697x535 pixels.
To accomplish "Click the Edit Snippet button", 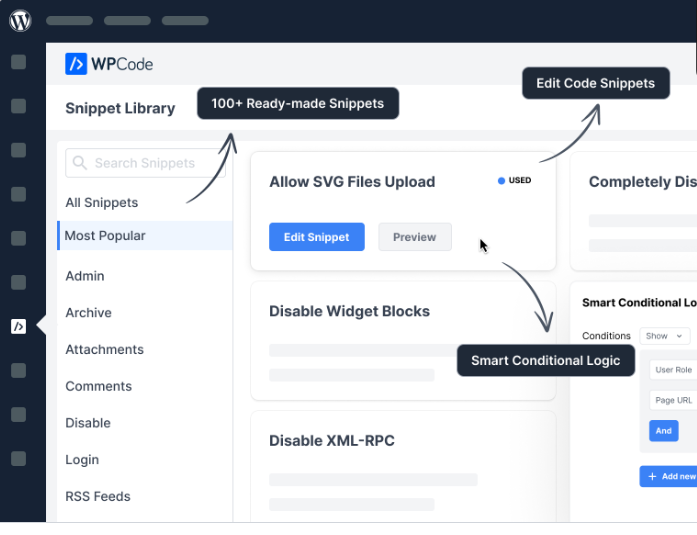I will [317, 237].
